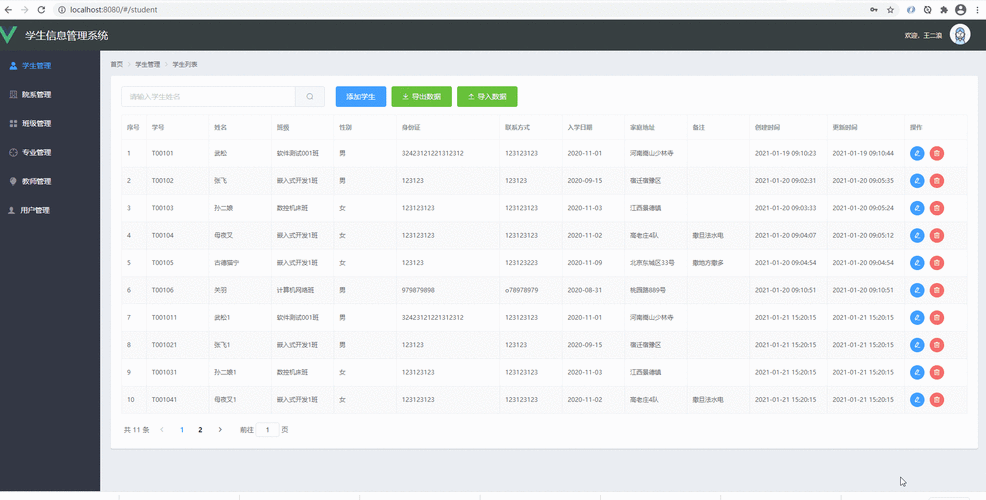This screenshot has height=500, width=986.
Task: Click the 共 11 条 total count
Action: point(136,430)
